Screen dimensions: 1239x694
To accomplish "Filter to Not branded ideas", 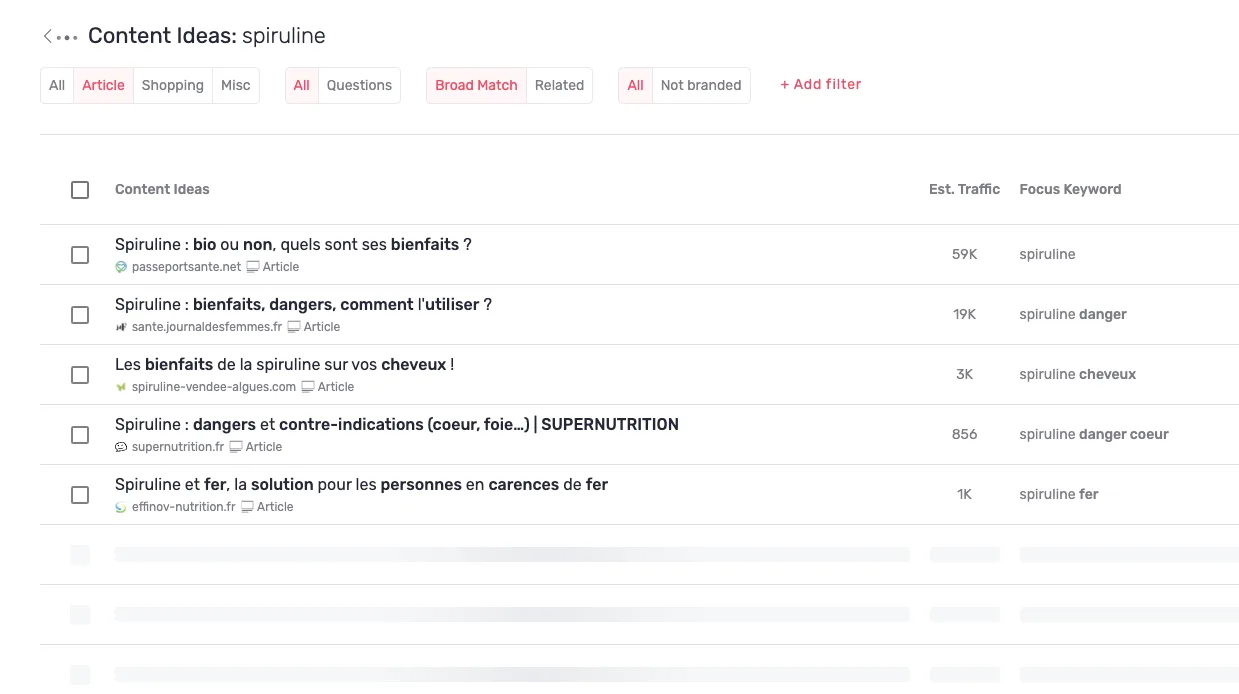I will coord(701,85).
